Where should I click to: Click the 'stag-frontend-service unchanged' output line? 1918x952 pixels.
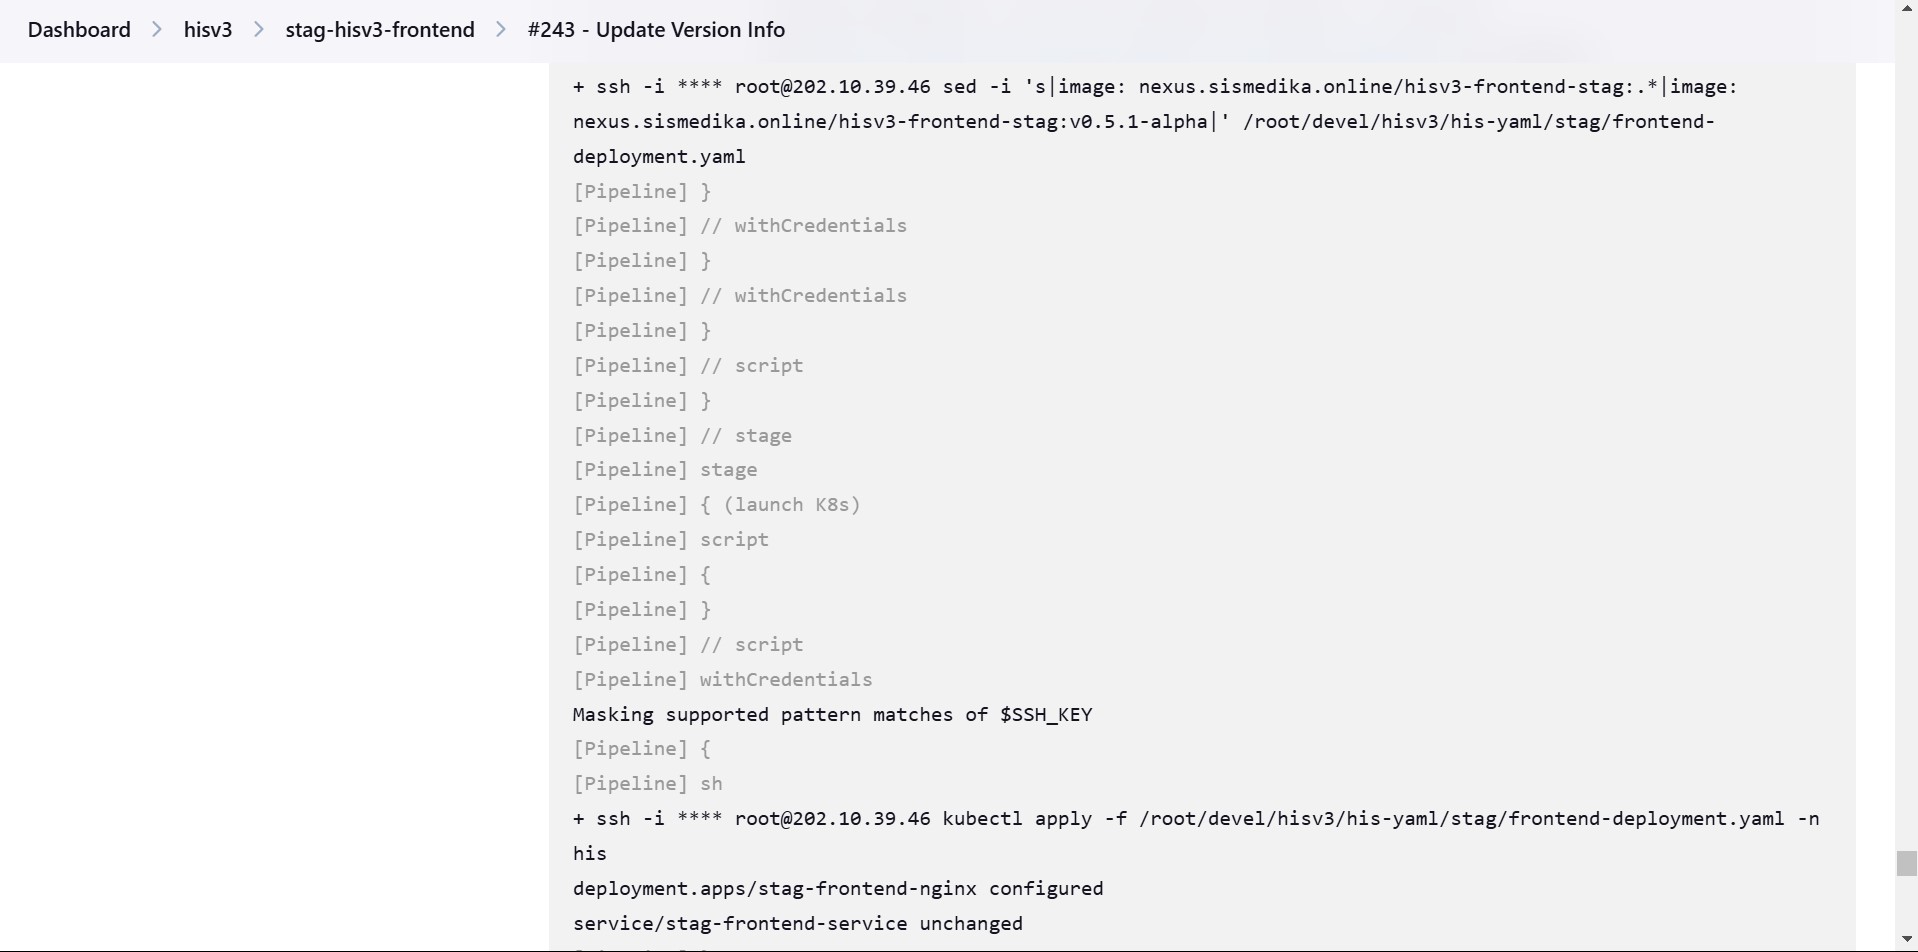click(797, 924)
